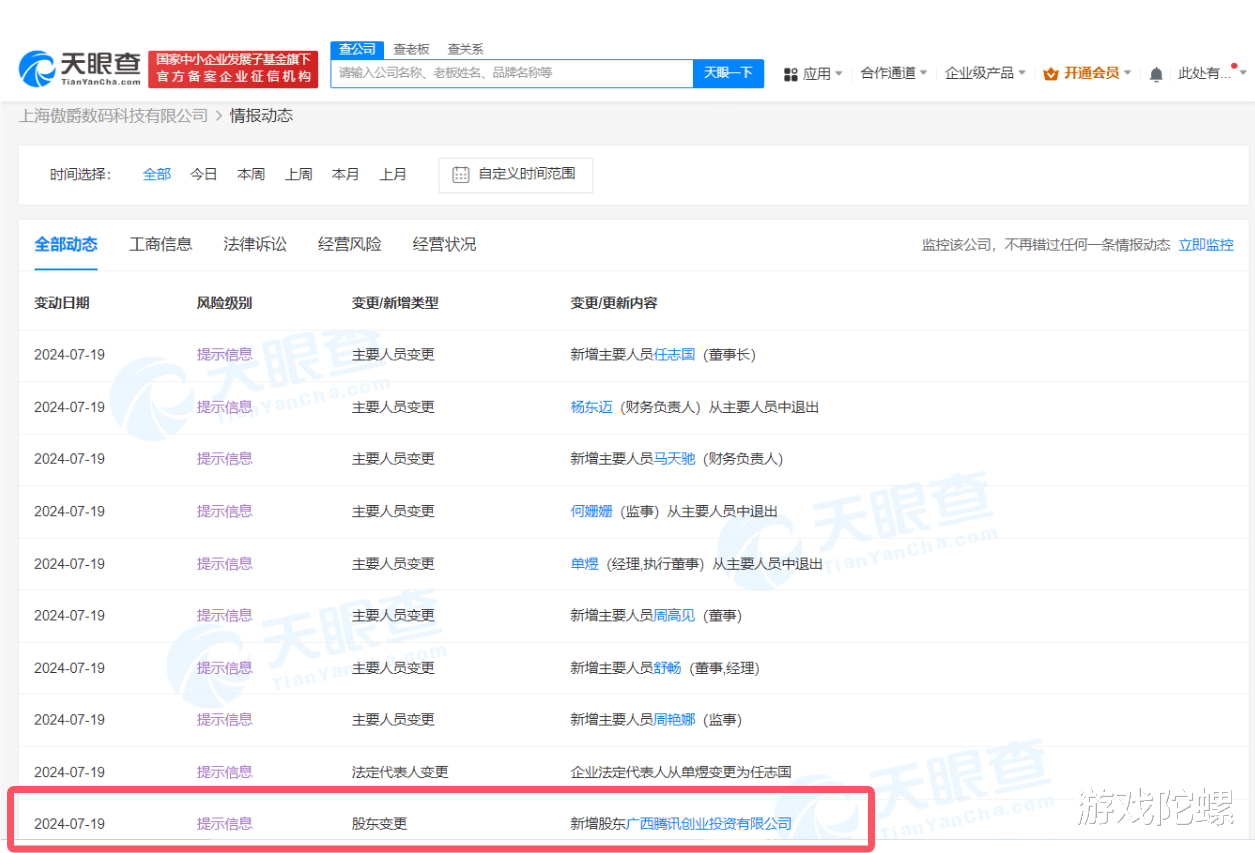This screenshot has height=853, width=1255.
Task: Open the 天眼查 logo homepage
Action: [x=80, y=67]
